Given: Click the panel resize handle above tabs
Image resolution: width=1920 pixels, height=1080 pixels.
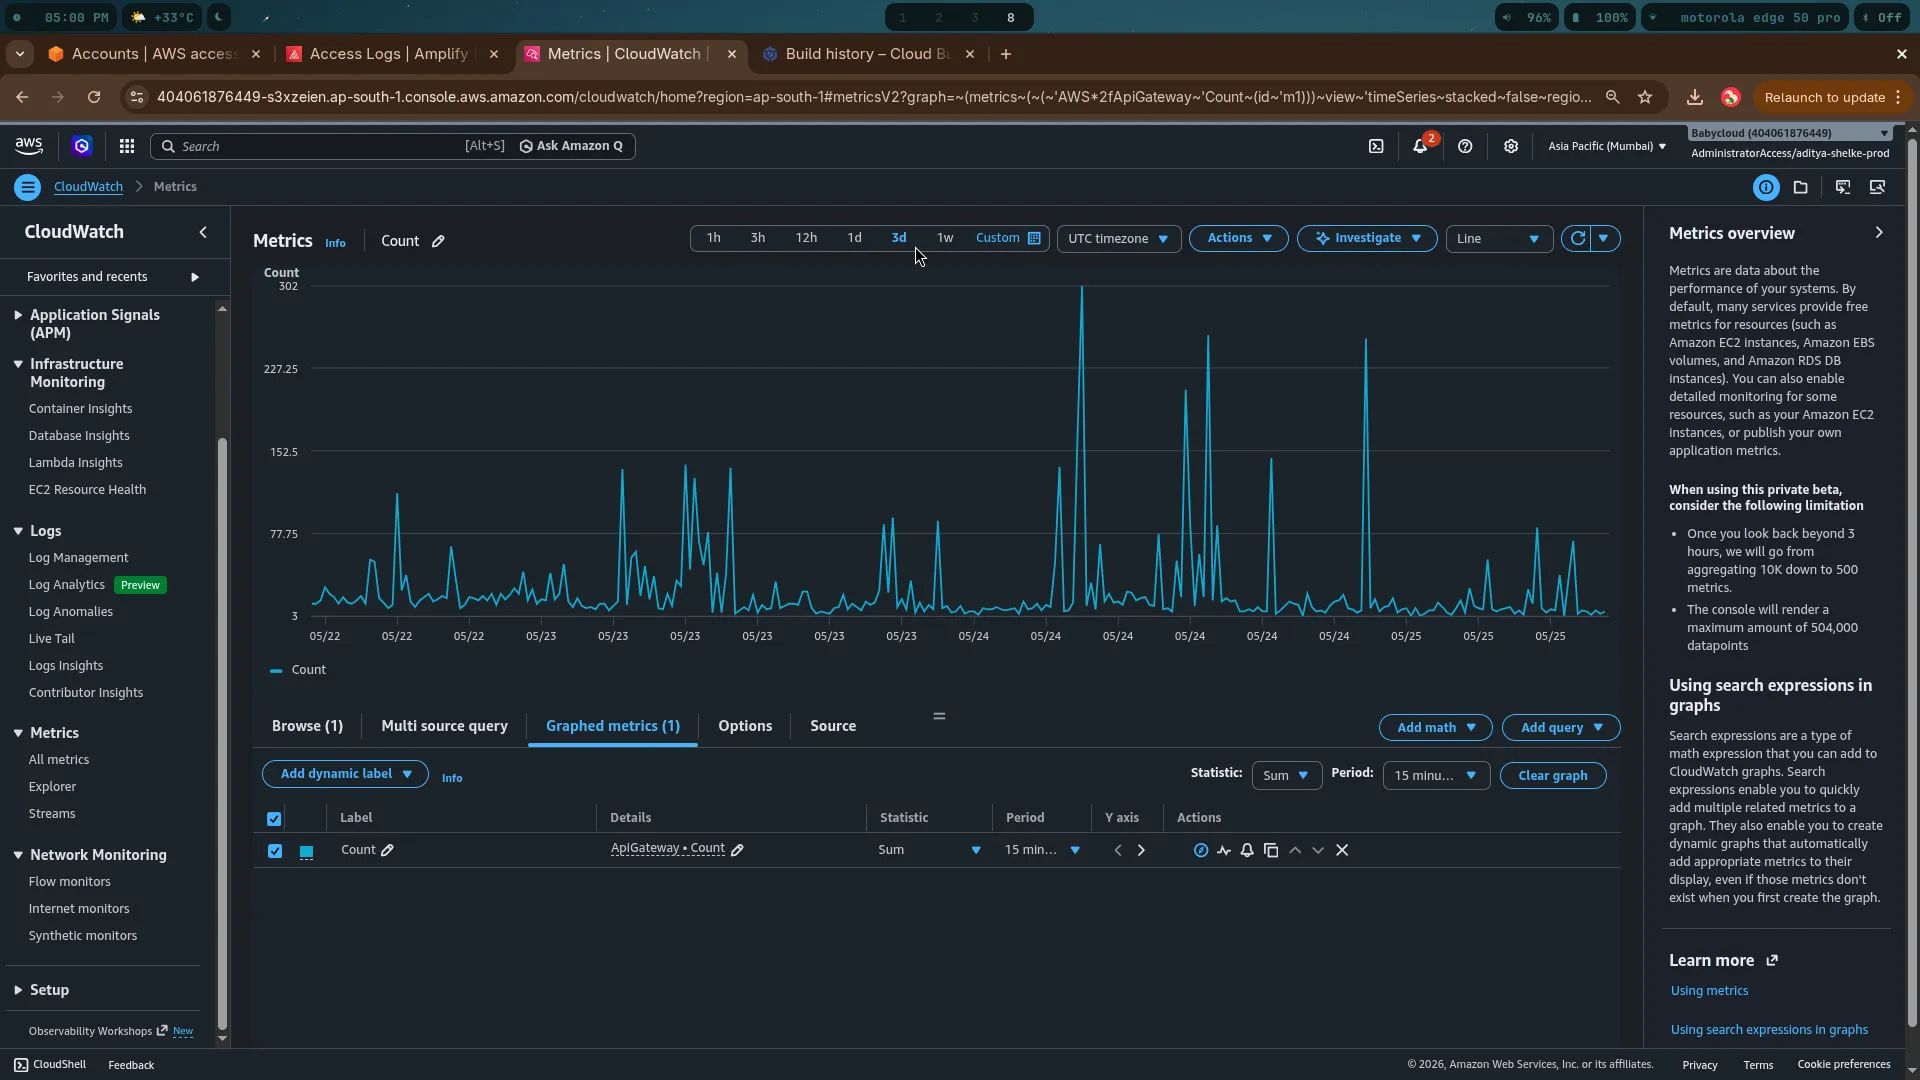Looking at the screenshot, I should pyautogui.click(x=939, y=716).
